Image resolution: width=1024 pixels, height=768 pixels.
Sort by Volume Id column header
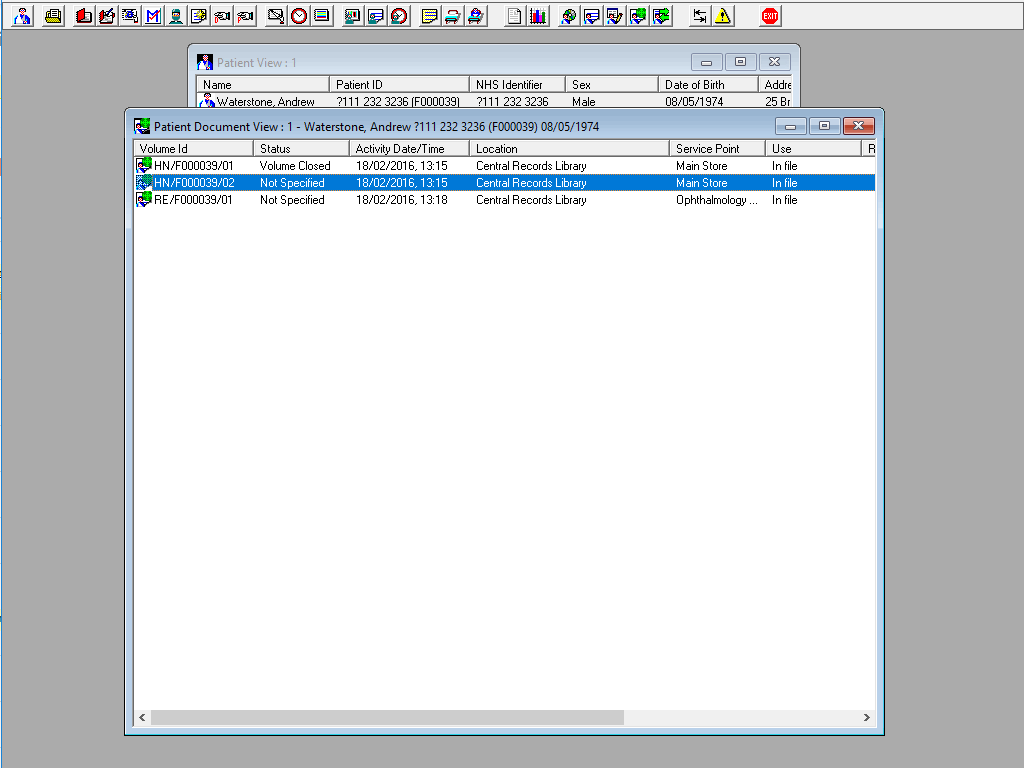click(193, 149)
